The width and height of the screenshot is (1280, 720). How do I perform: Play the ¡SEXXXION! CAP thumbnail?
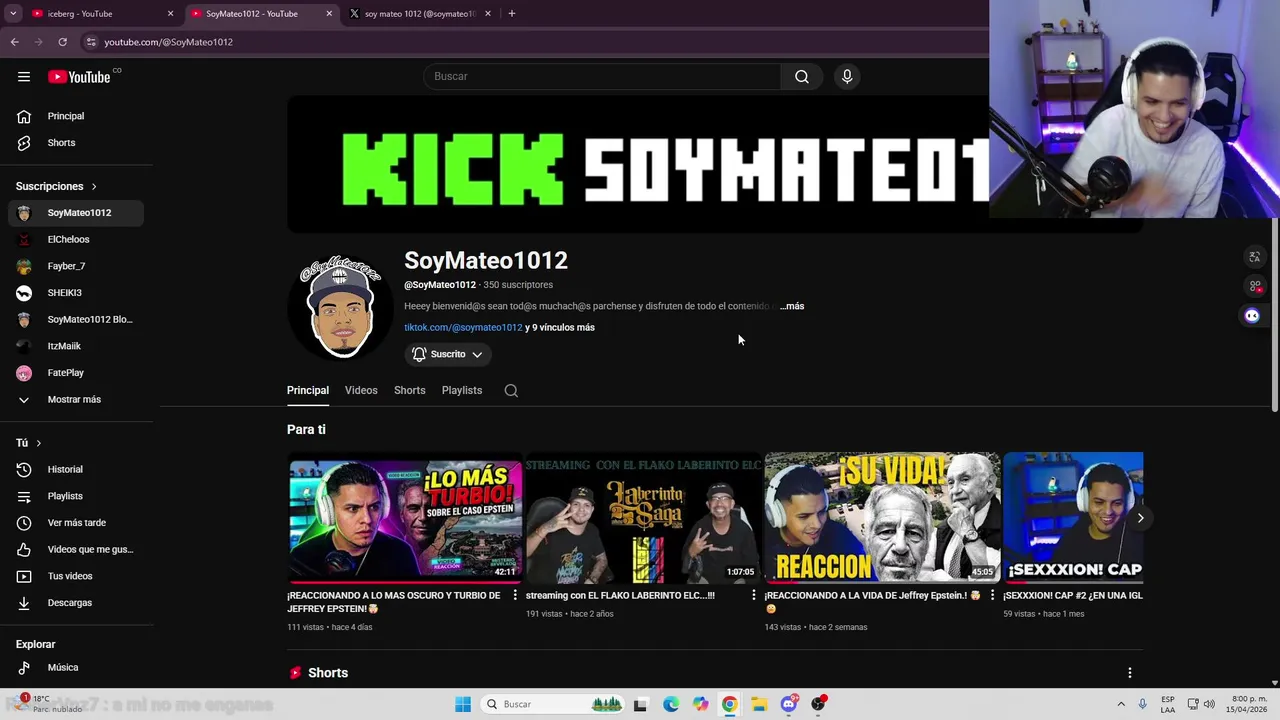pyautogui.click(x=1073, y=518)
